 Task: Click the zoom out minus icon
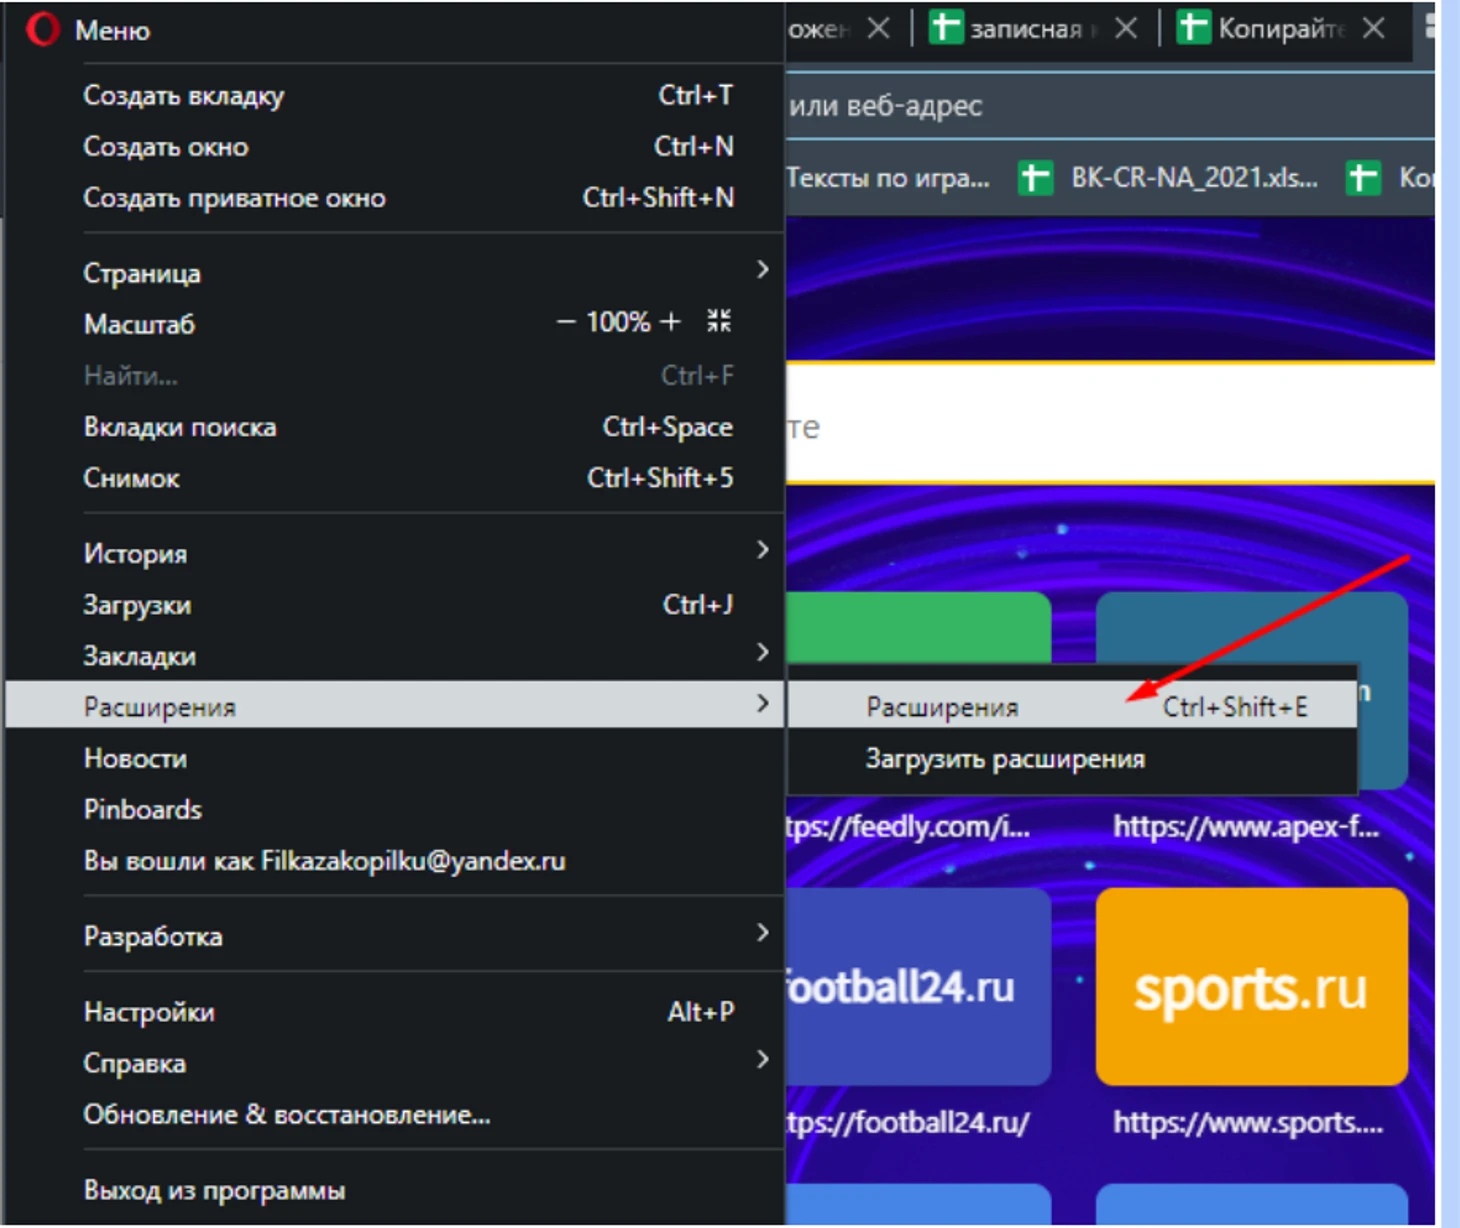[566, 322]
